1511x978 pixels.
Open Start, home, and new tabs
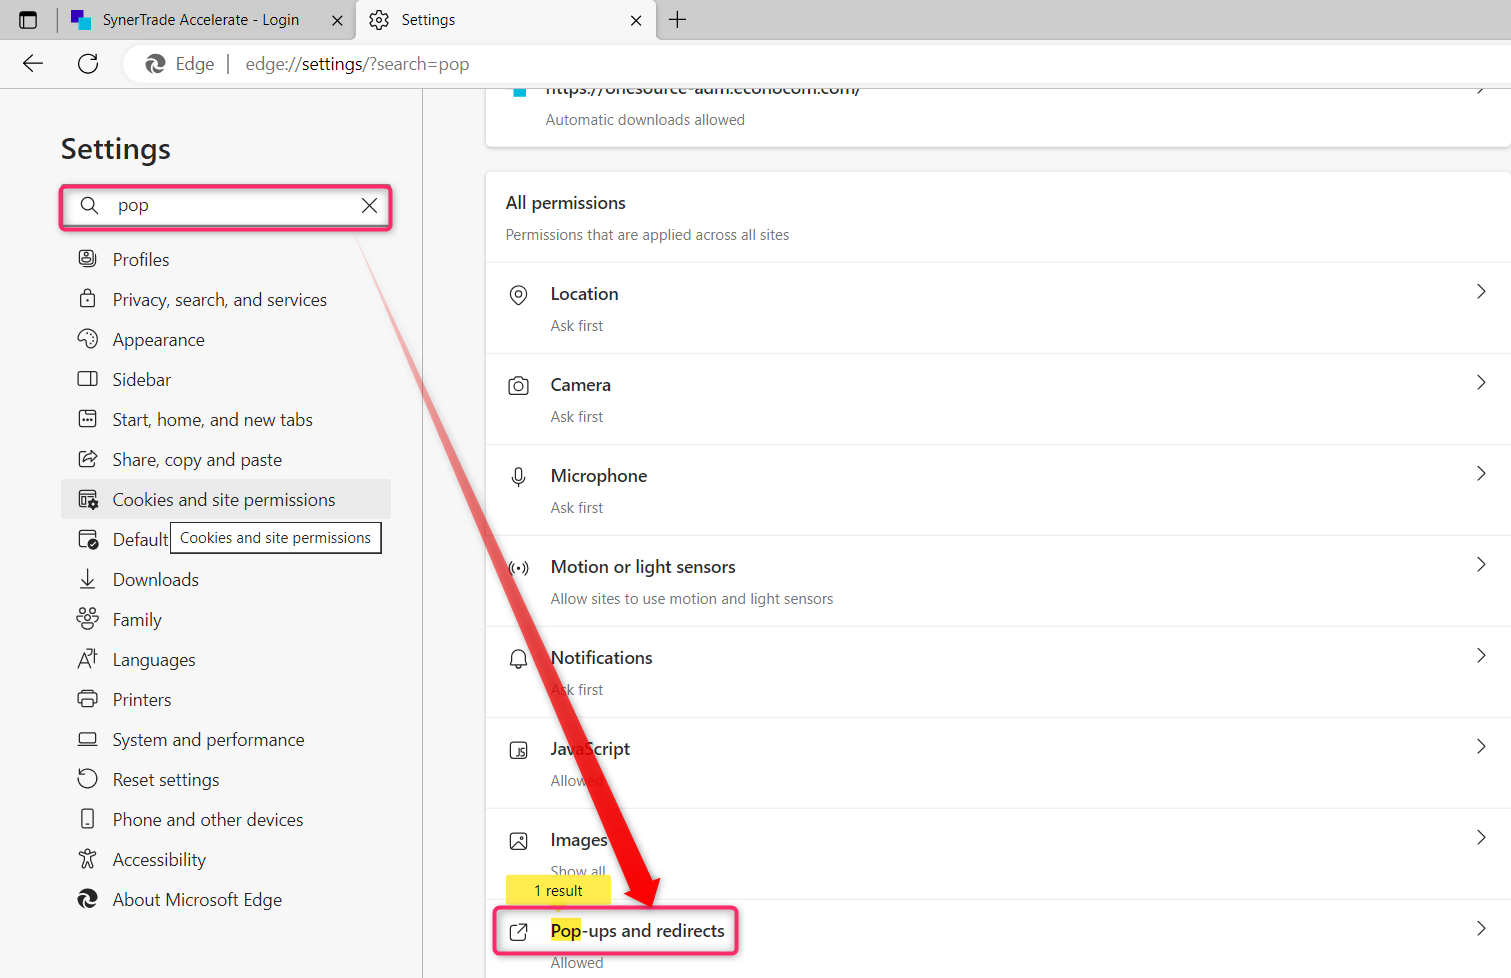click(x=226, y=420)
